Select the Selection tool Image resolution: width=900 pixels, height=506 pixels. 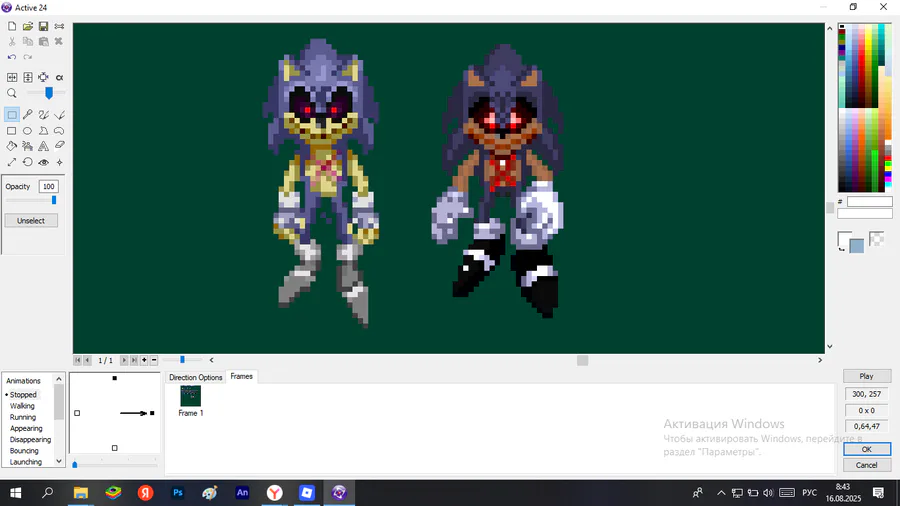[11, 115]
